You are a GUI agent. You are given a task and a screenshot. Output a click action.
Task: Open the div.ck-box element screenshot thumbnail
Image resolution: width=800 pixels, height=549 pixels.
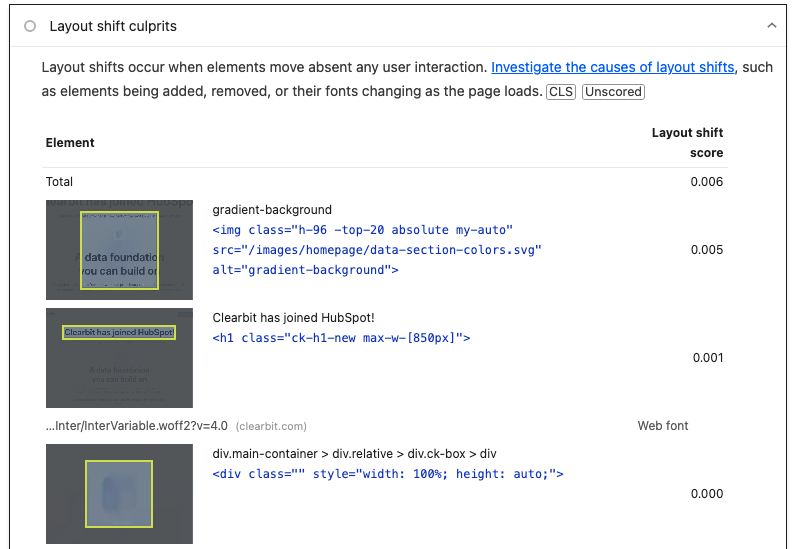point(119,494)
